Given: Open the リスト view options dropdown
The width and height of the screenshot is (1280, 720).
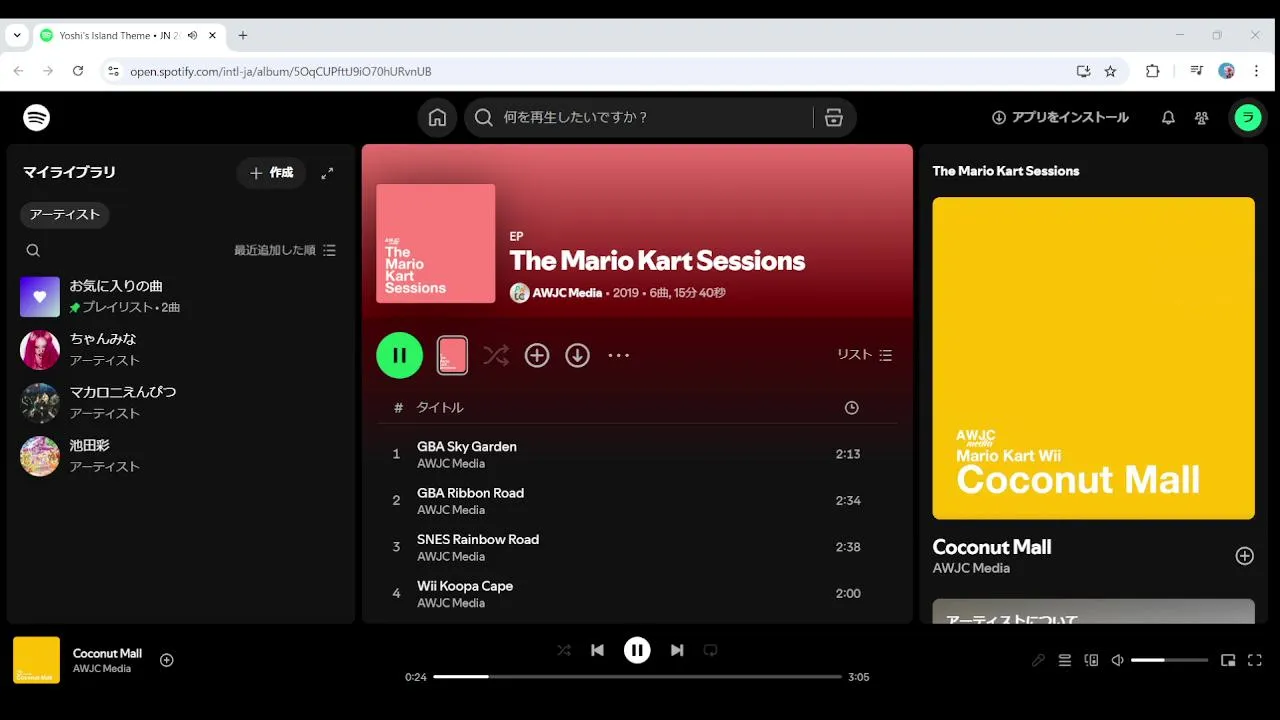Looking at the screenshot, I should [864, 355].
